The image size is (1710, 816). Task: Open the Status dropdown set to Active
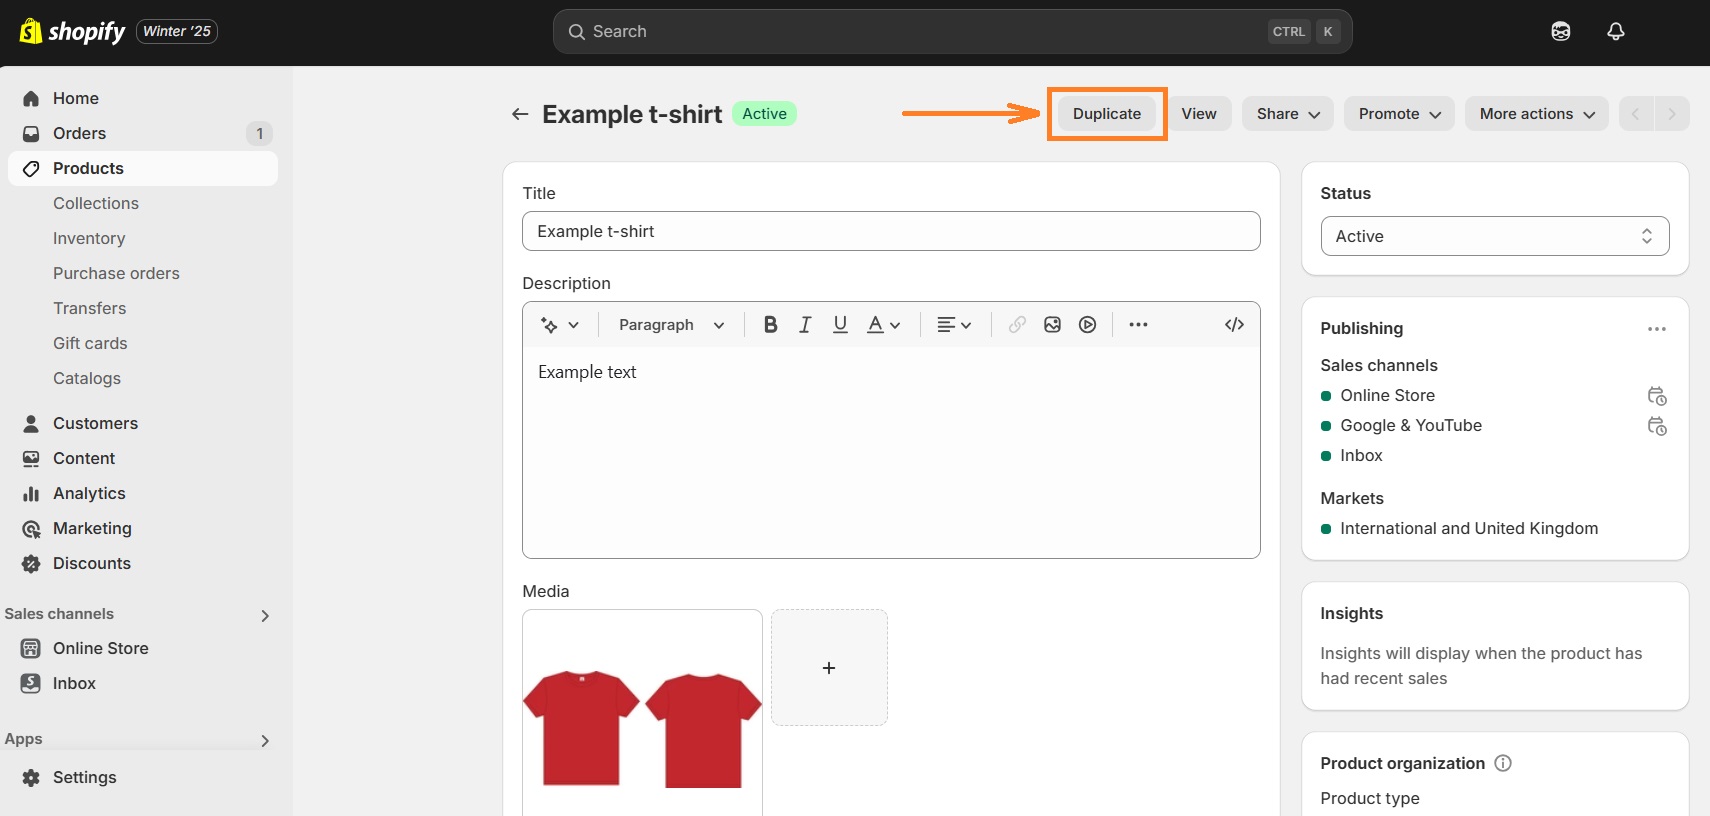point(1495,236)
